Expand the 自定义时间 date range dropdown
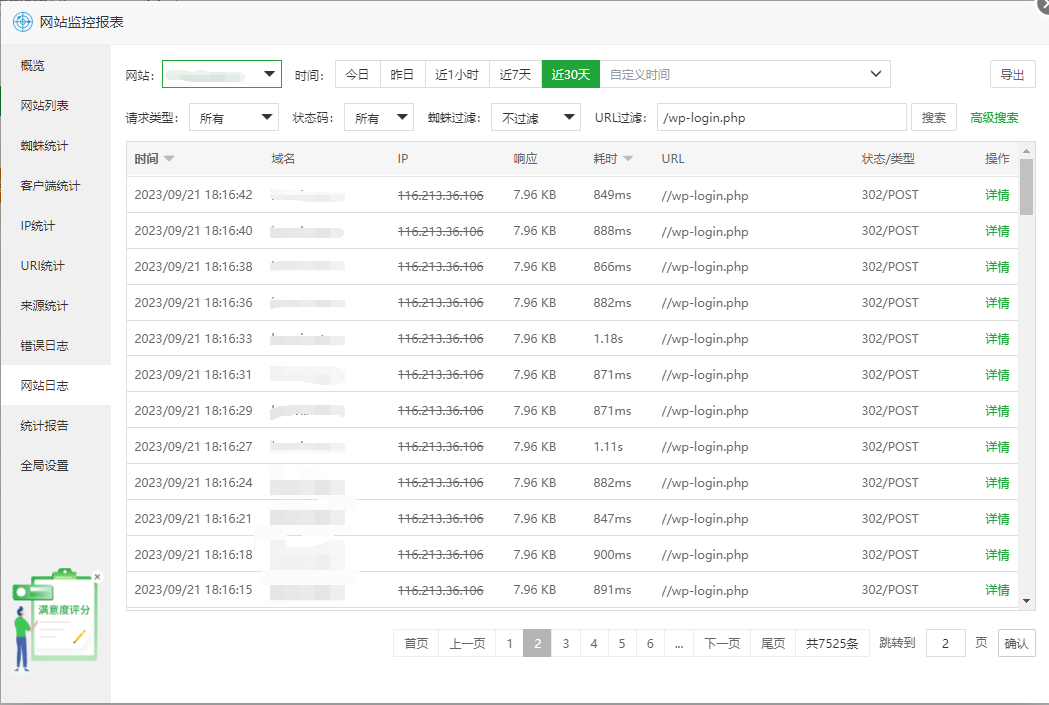Screen dimensions: 1049x705 745,74
